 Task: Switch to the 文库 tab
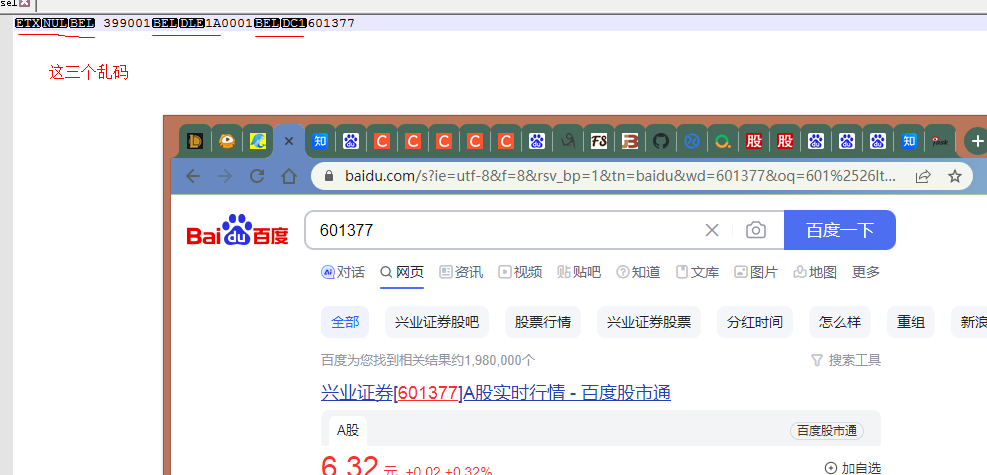click(697, 272)
